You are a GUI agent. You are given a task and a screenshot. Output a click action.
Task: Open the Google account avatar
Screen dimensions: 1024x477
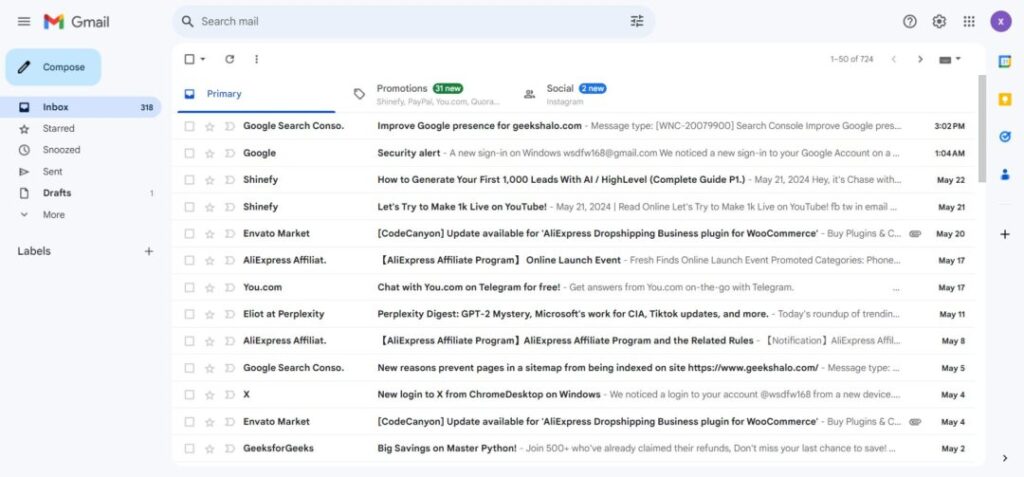click(x=1000, y=22)
